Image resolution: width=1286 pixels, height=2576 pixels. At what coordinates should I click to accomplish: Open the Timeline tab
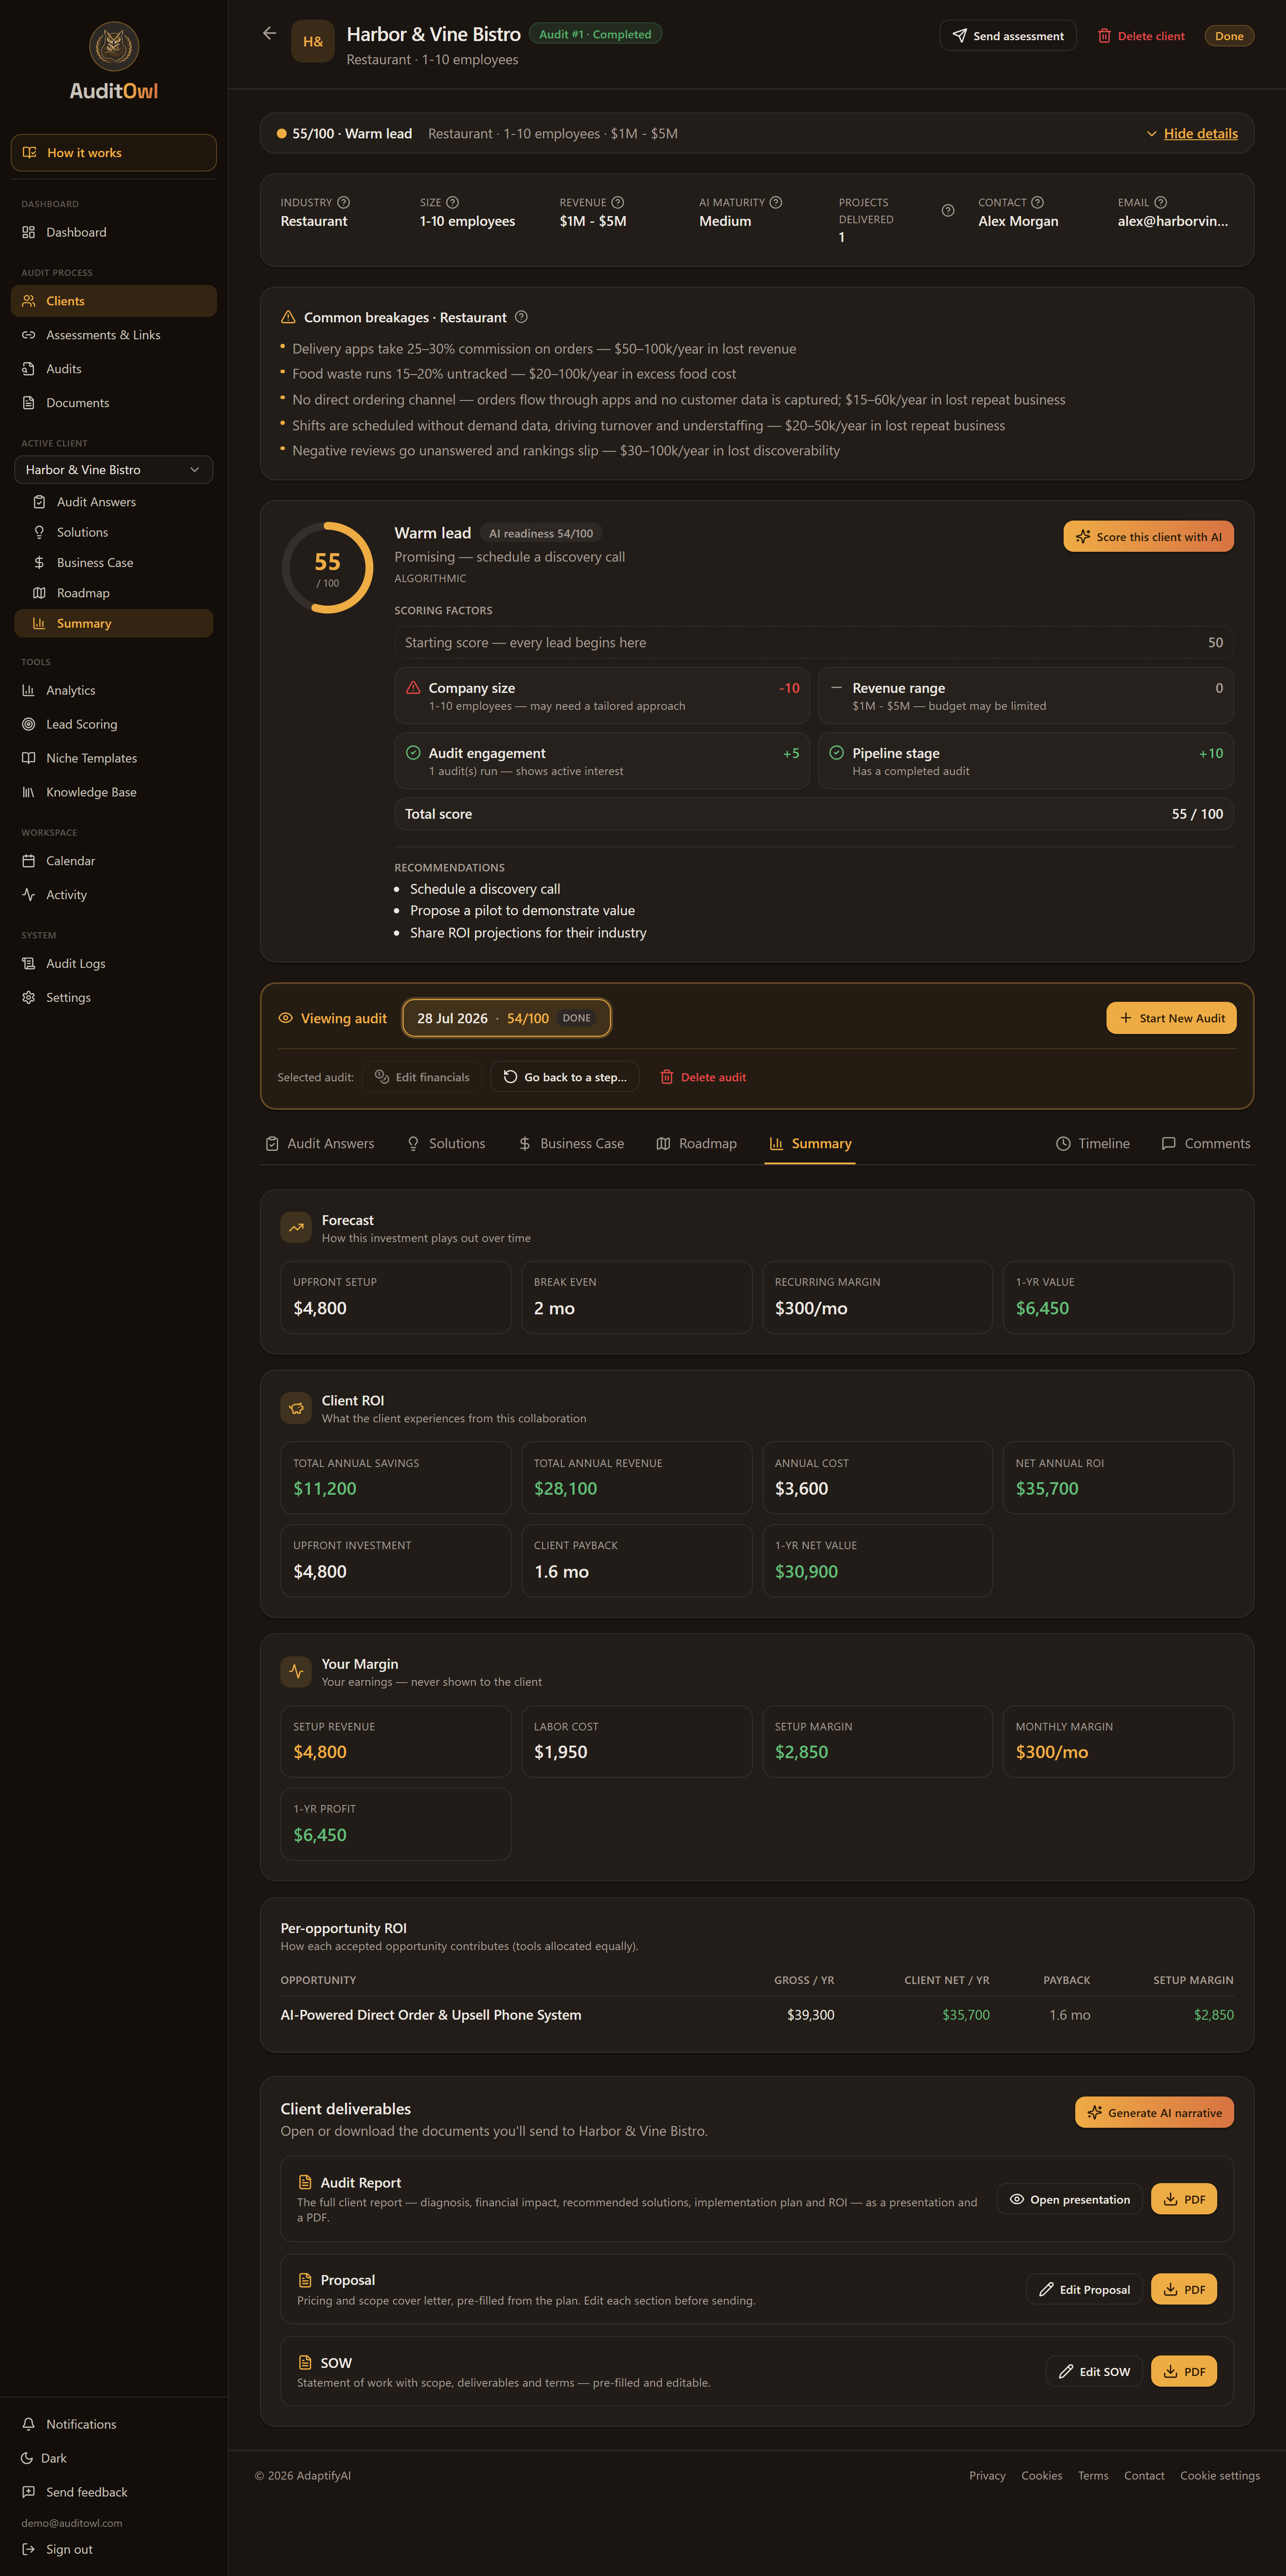click(1093, 1143)
